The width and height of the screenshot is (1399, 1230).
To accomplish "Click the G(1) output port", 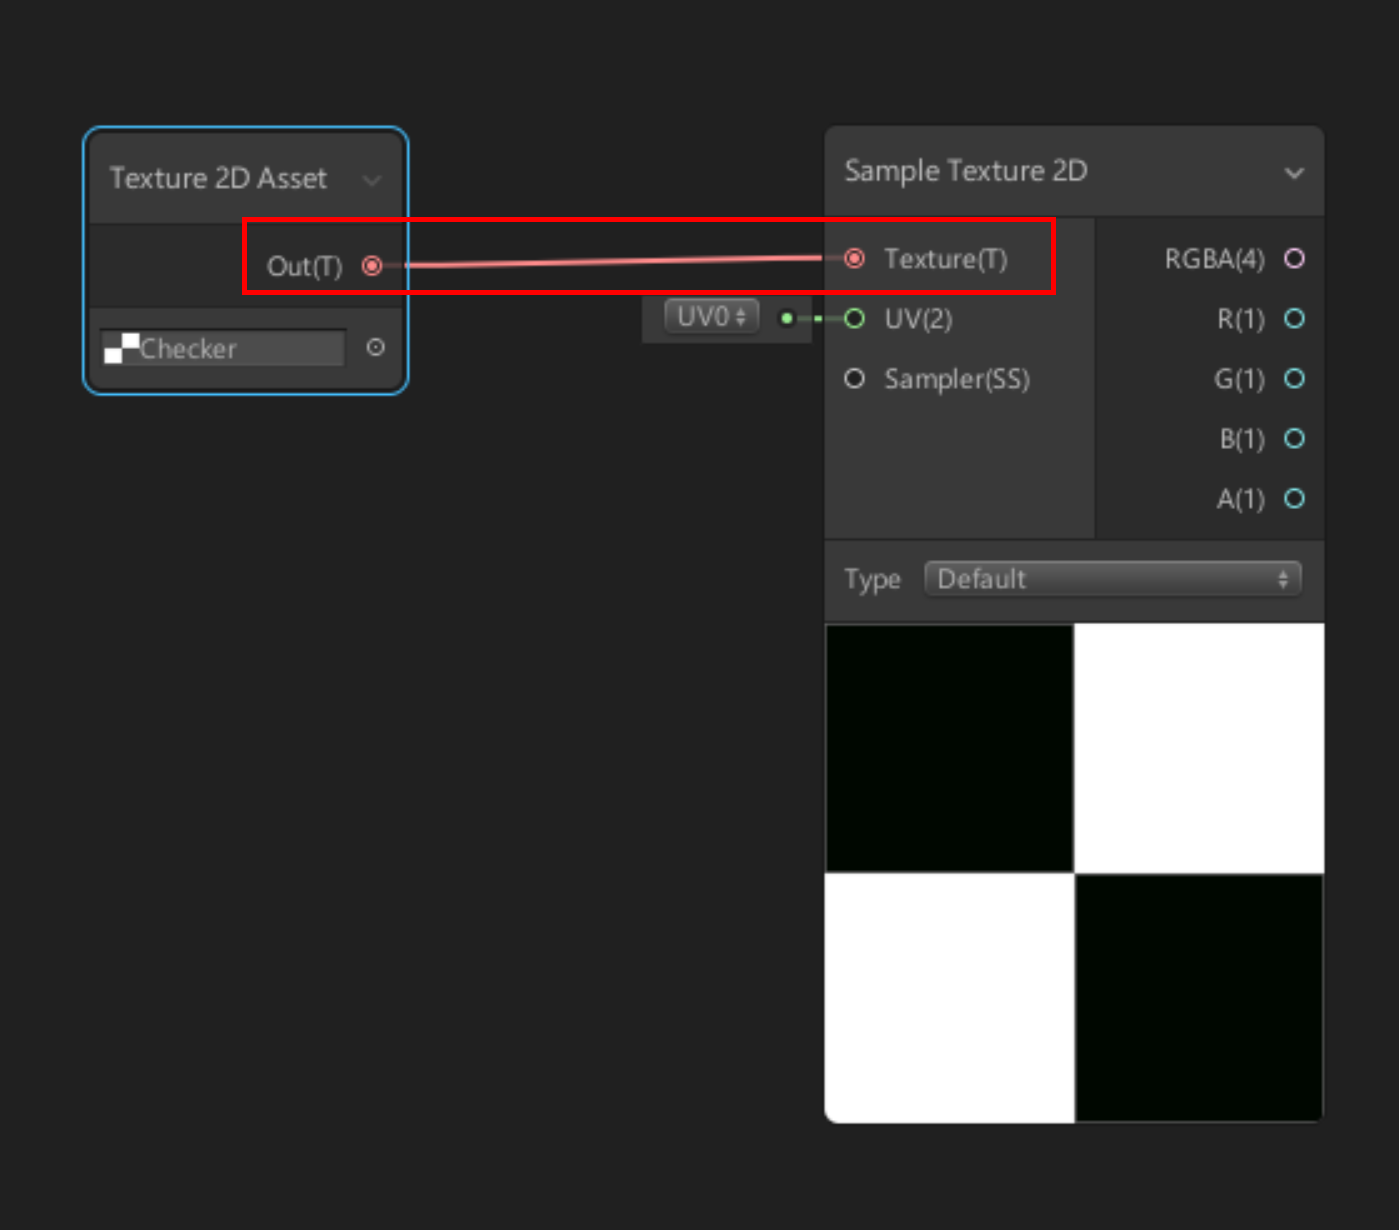I will click(1294, 379).
